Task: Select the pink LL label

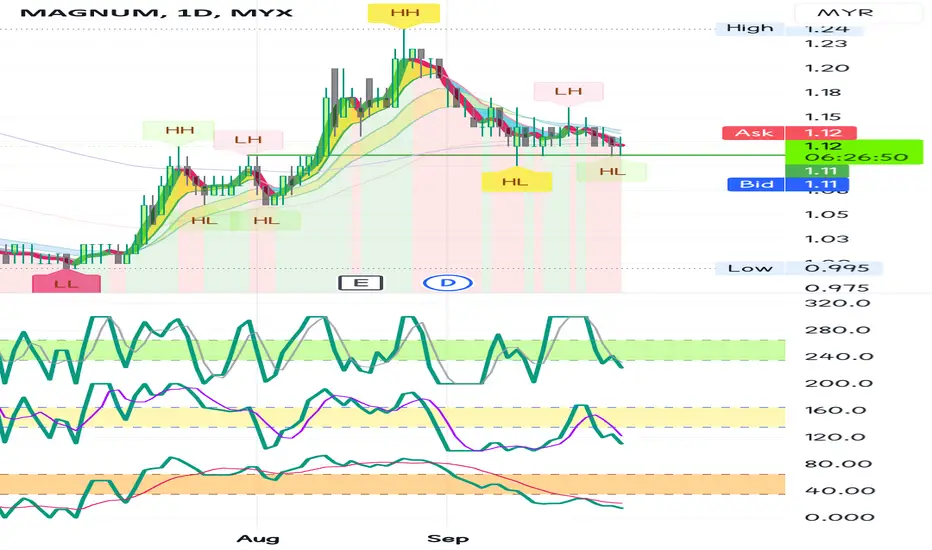Action: click(66, 284)
